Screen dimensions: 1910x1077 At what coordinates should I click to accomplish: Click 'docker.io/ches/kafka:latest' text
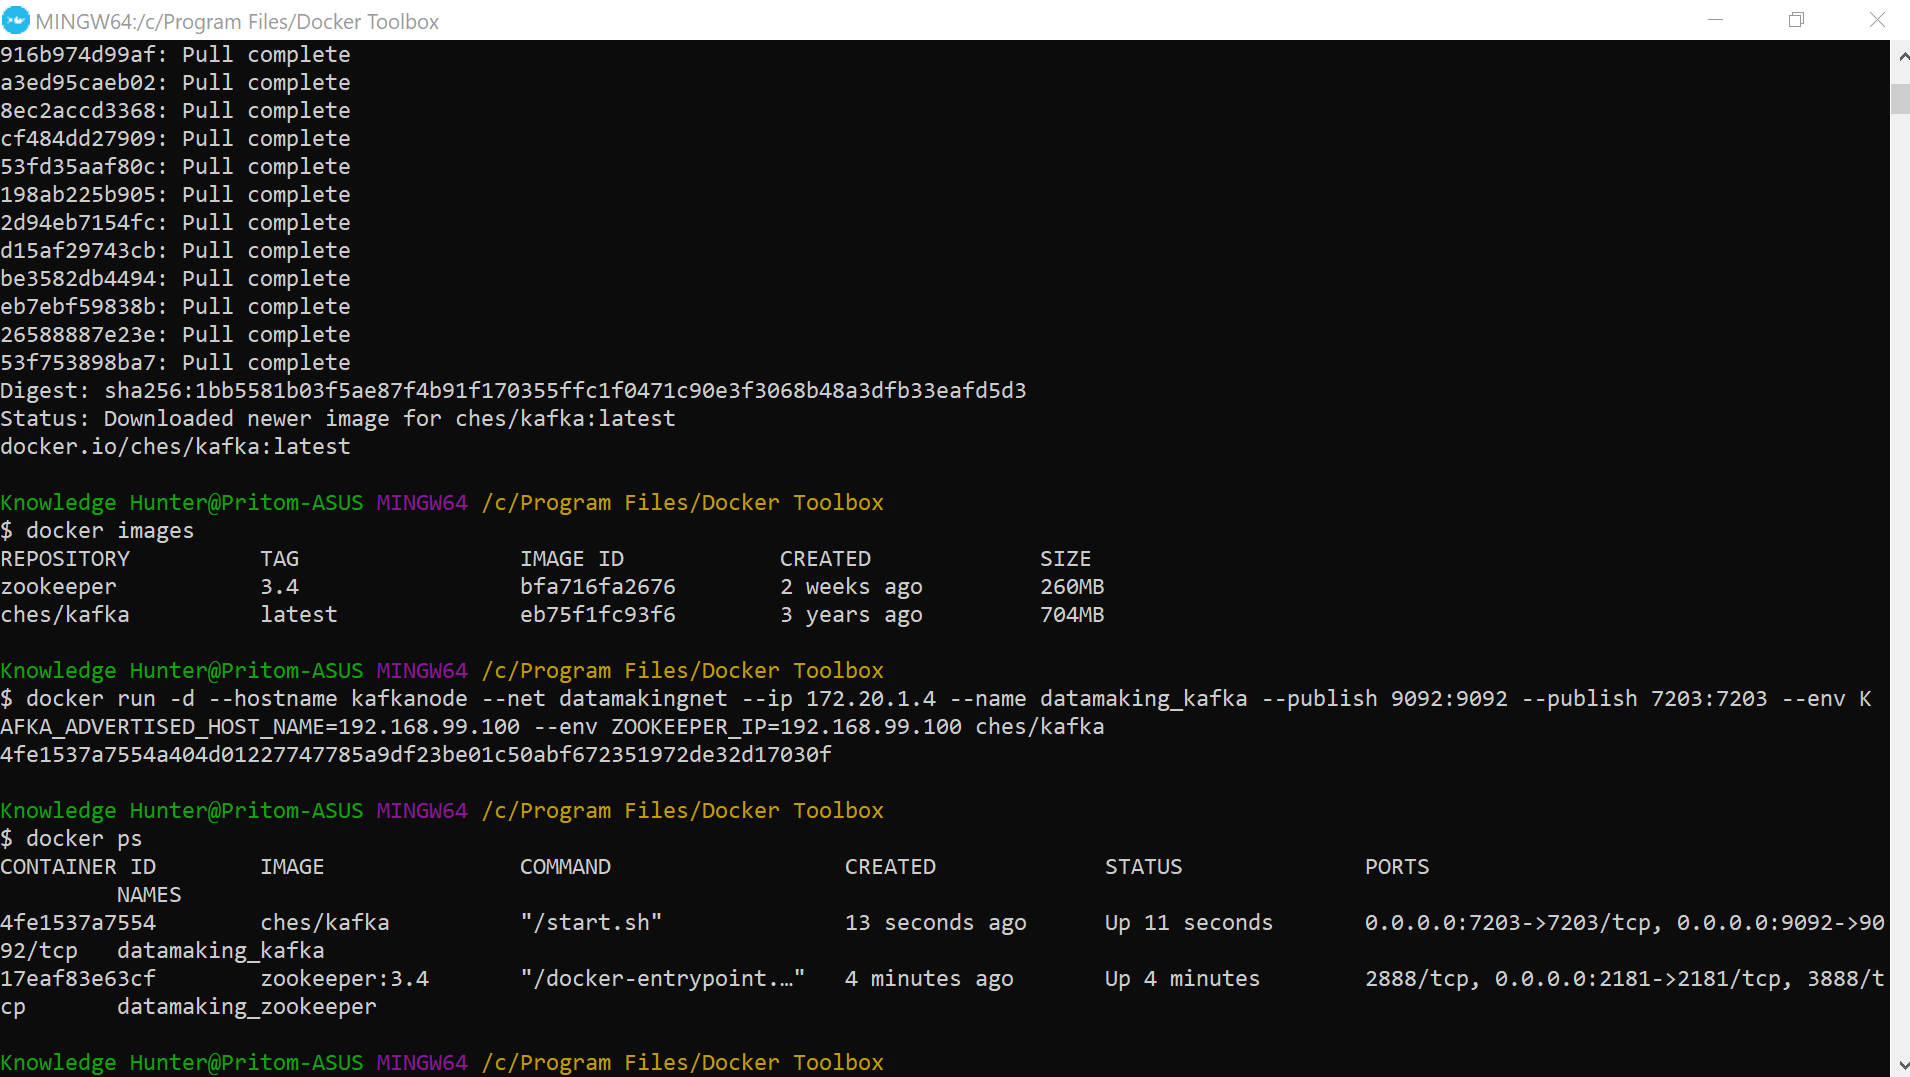pos(175,447)
